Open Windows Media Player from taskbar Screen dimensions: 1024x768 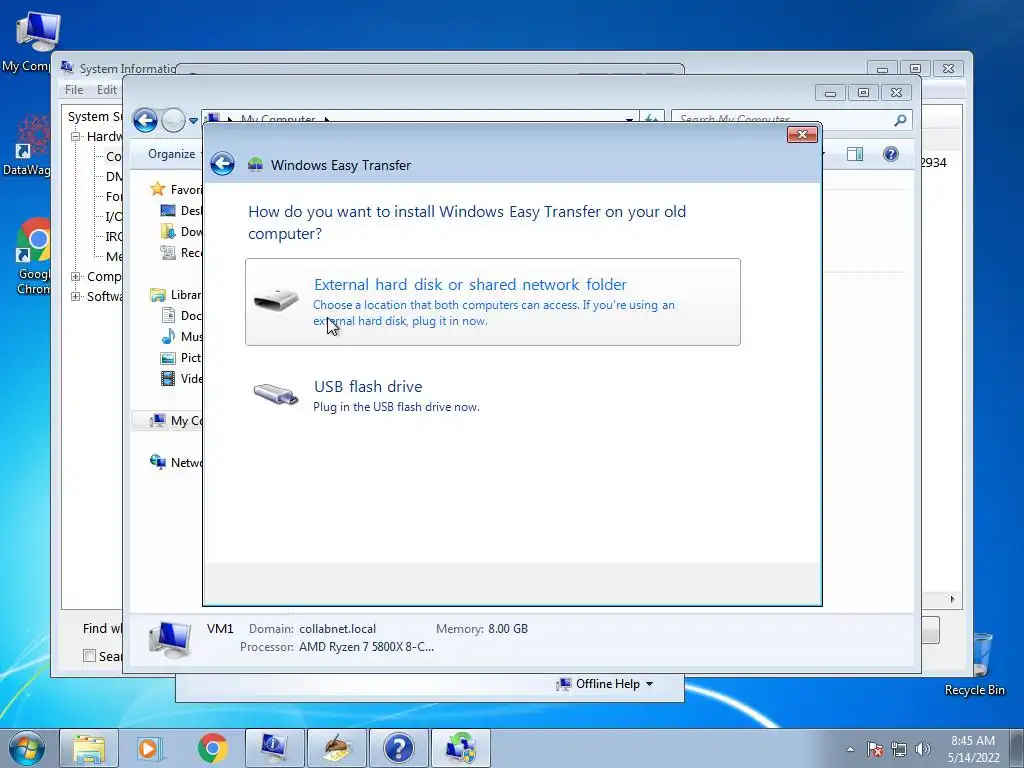148,748
